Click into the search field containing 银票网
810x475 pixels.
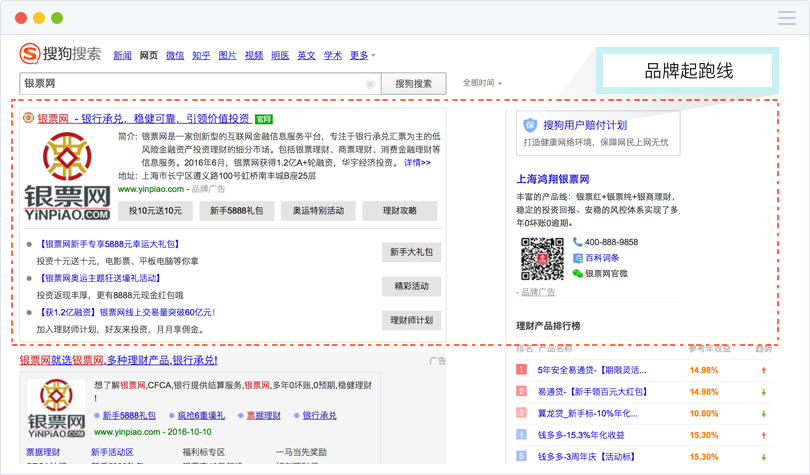pos(190,84)
